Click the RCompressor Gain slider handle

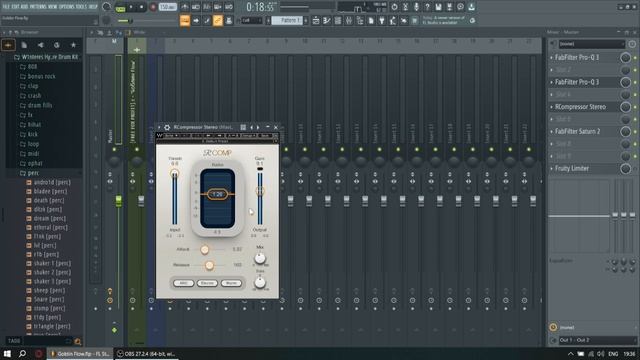[x=260, y=191]
